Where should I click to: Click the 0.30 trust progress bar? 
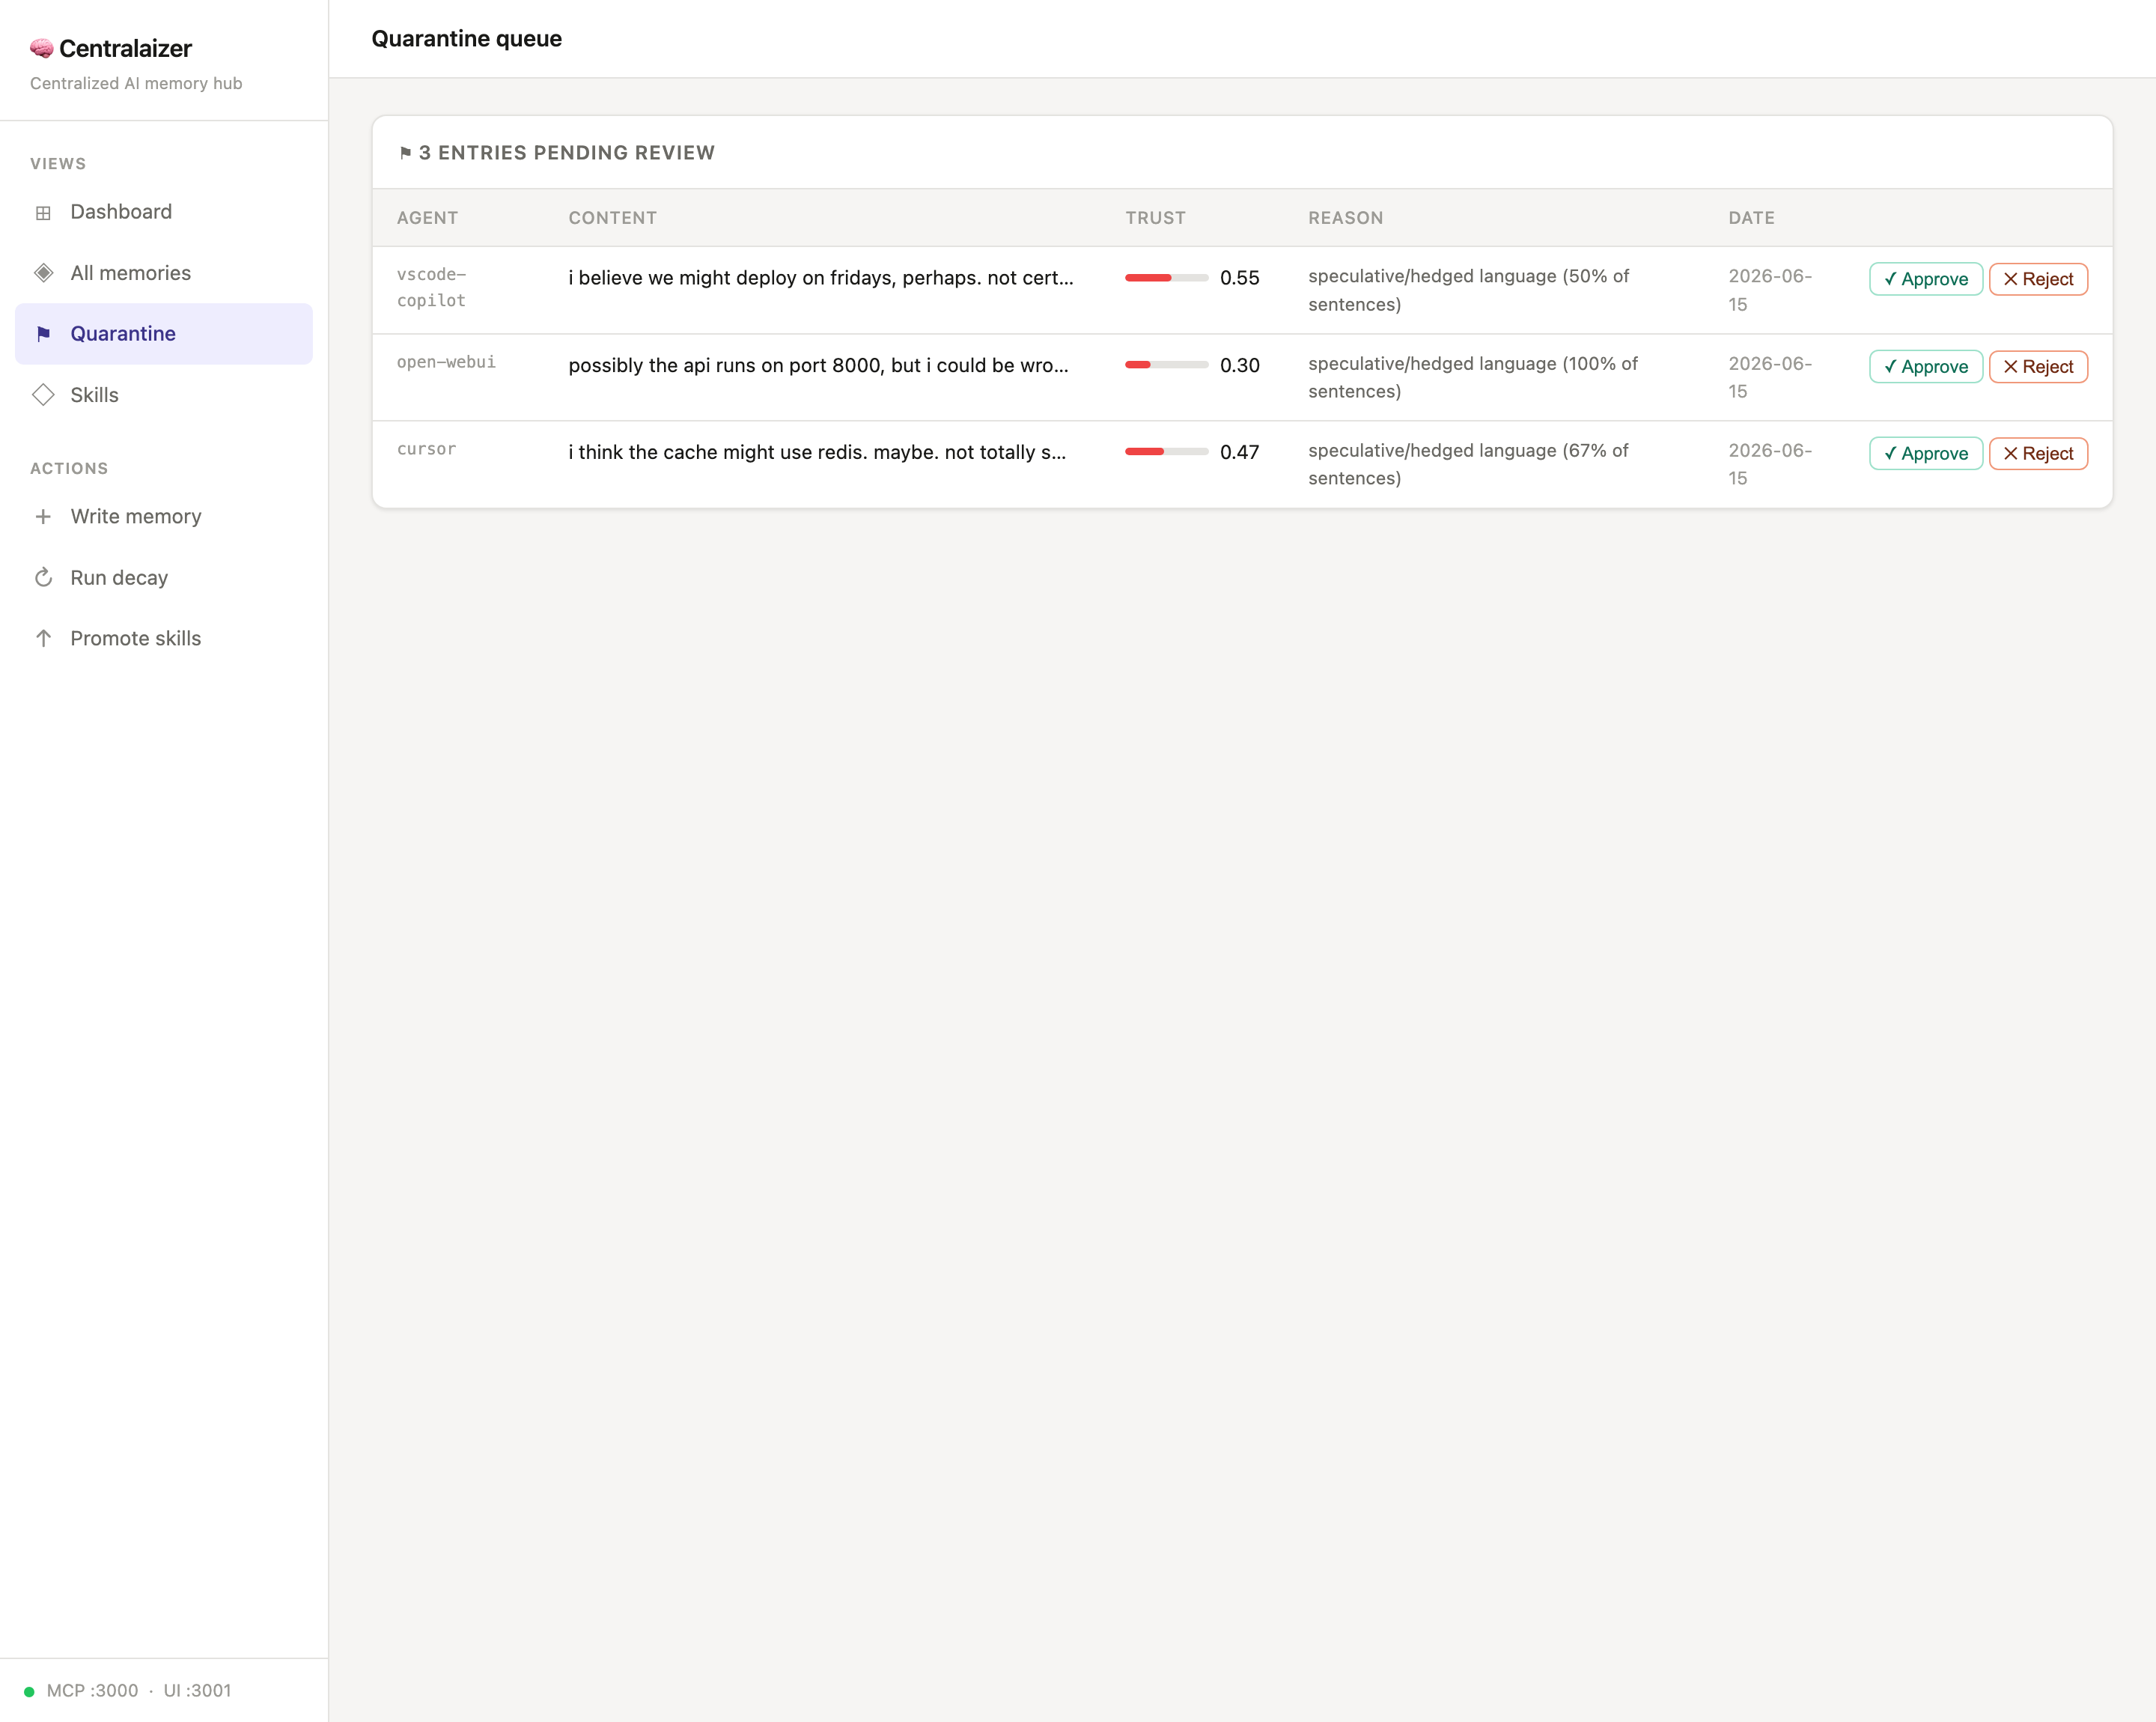(x=1166, y=365)
